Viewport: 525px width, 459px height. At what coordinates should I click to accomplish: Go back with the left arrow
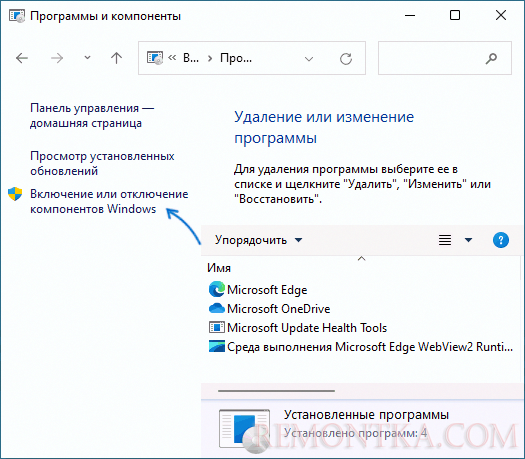[22, 58]
